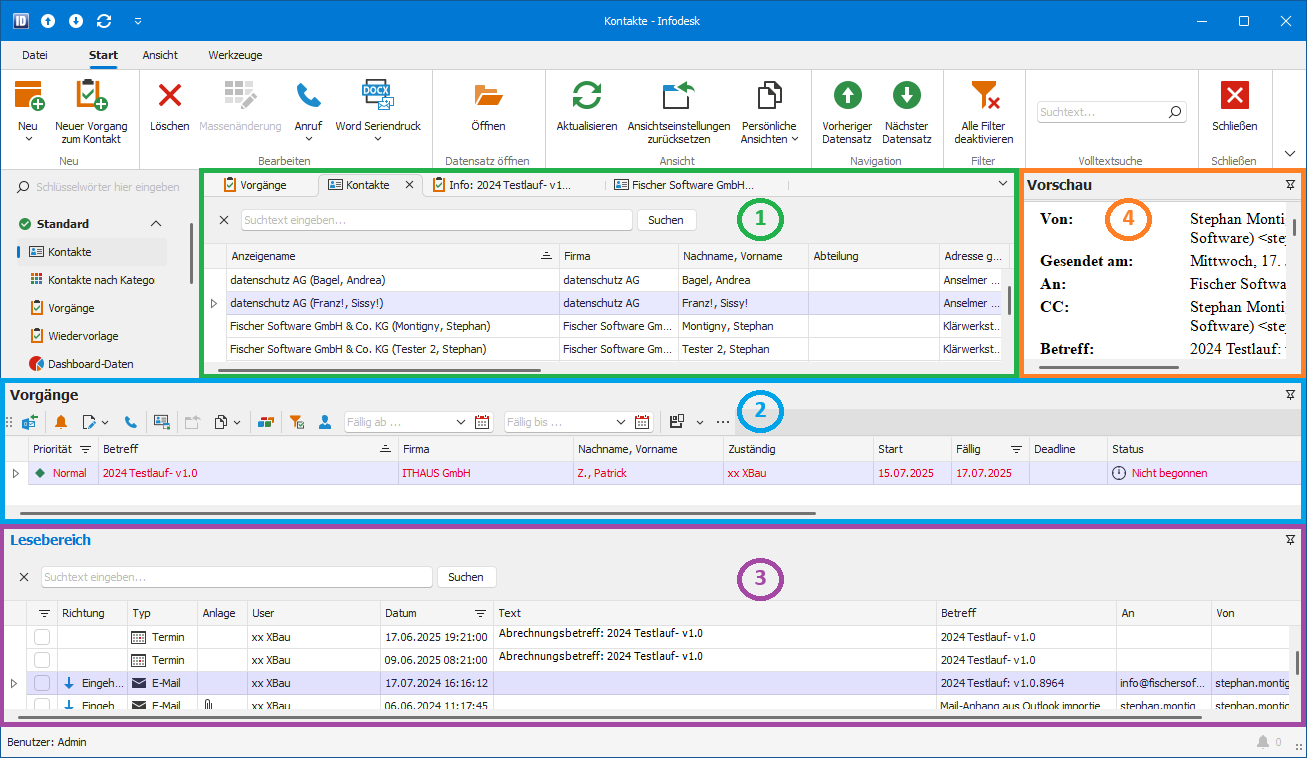Select Wiedervorlage in the sidebar
Image resolution: width=1307 pixels, height=758 pixels.
click(x=84, y=336)
